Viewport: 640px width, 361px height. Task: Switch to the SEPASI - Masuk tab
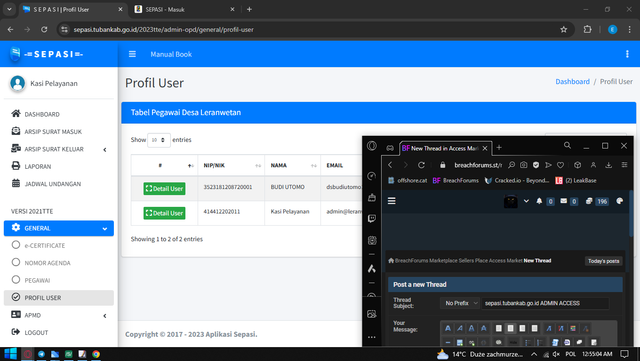184,9
